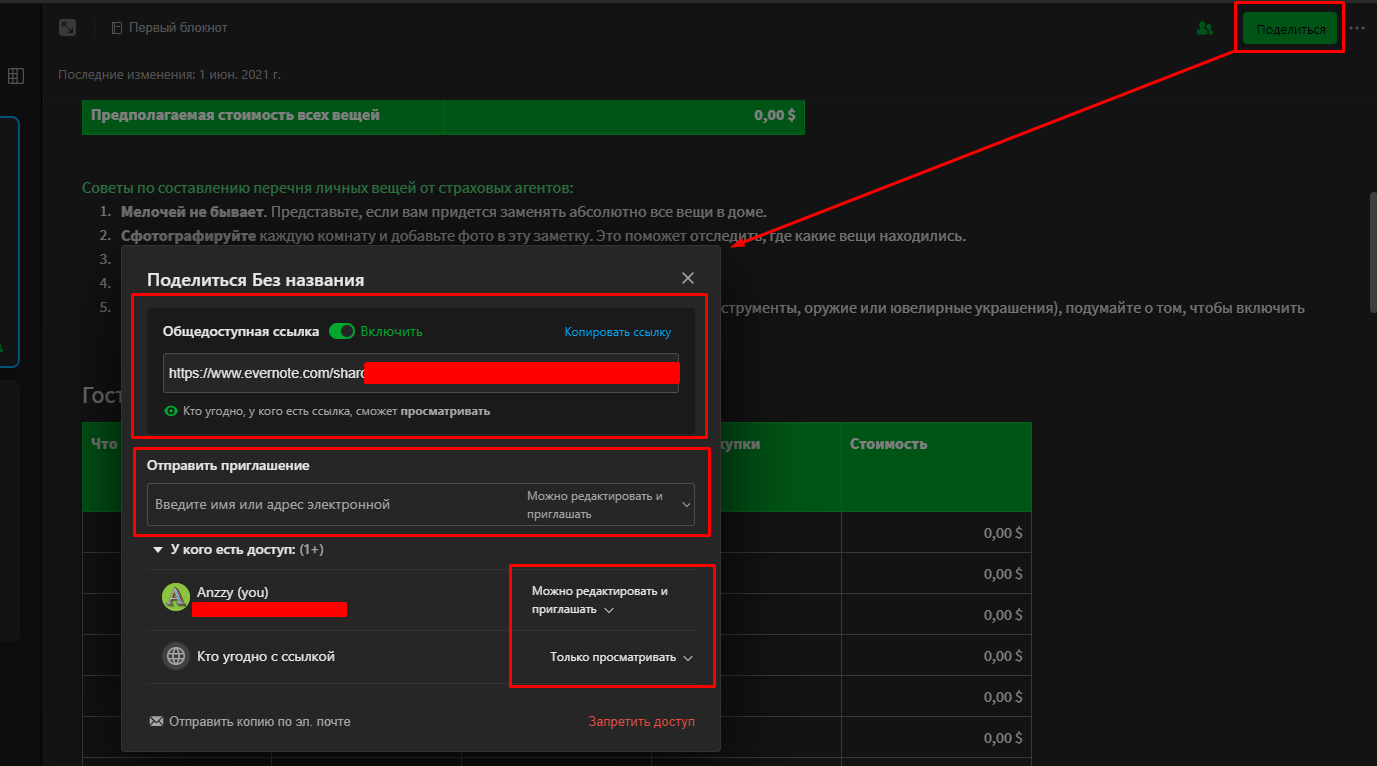Collapse the "У кого есть доступ" list
1377x766 pixels.
pyautogui.click(x=157, y=549)
